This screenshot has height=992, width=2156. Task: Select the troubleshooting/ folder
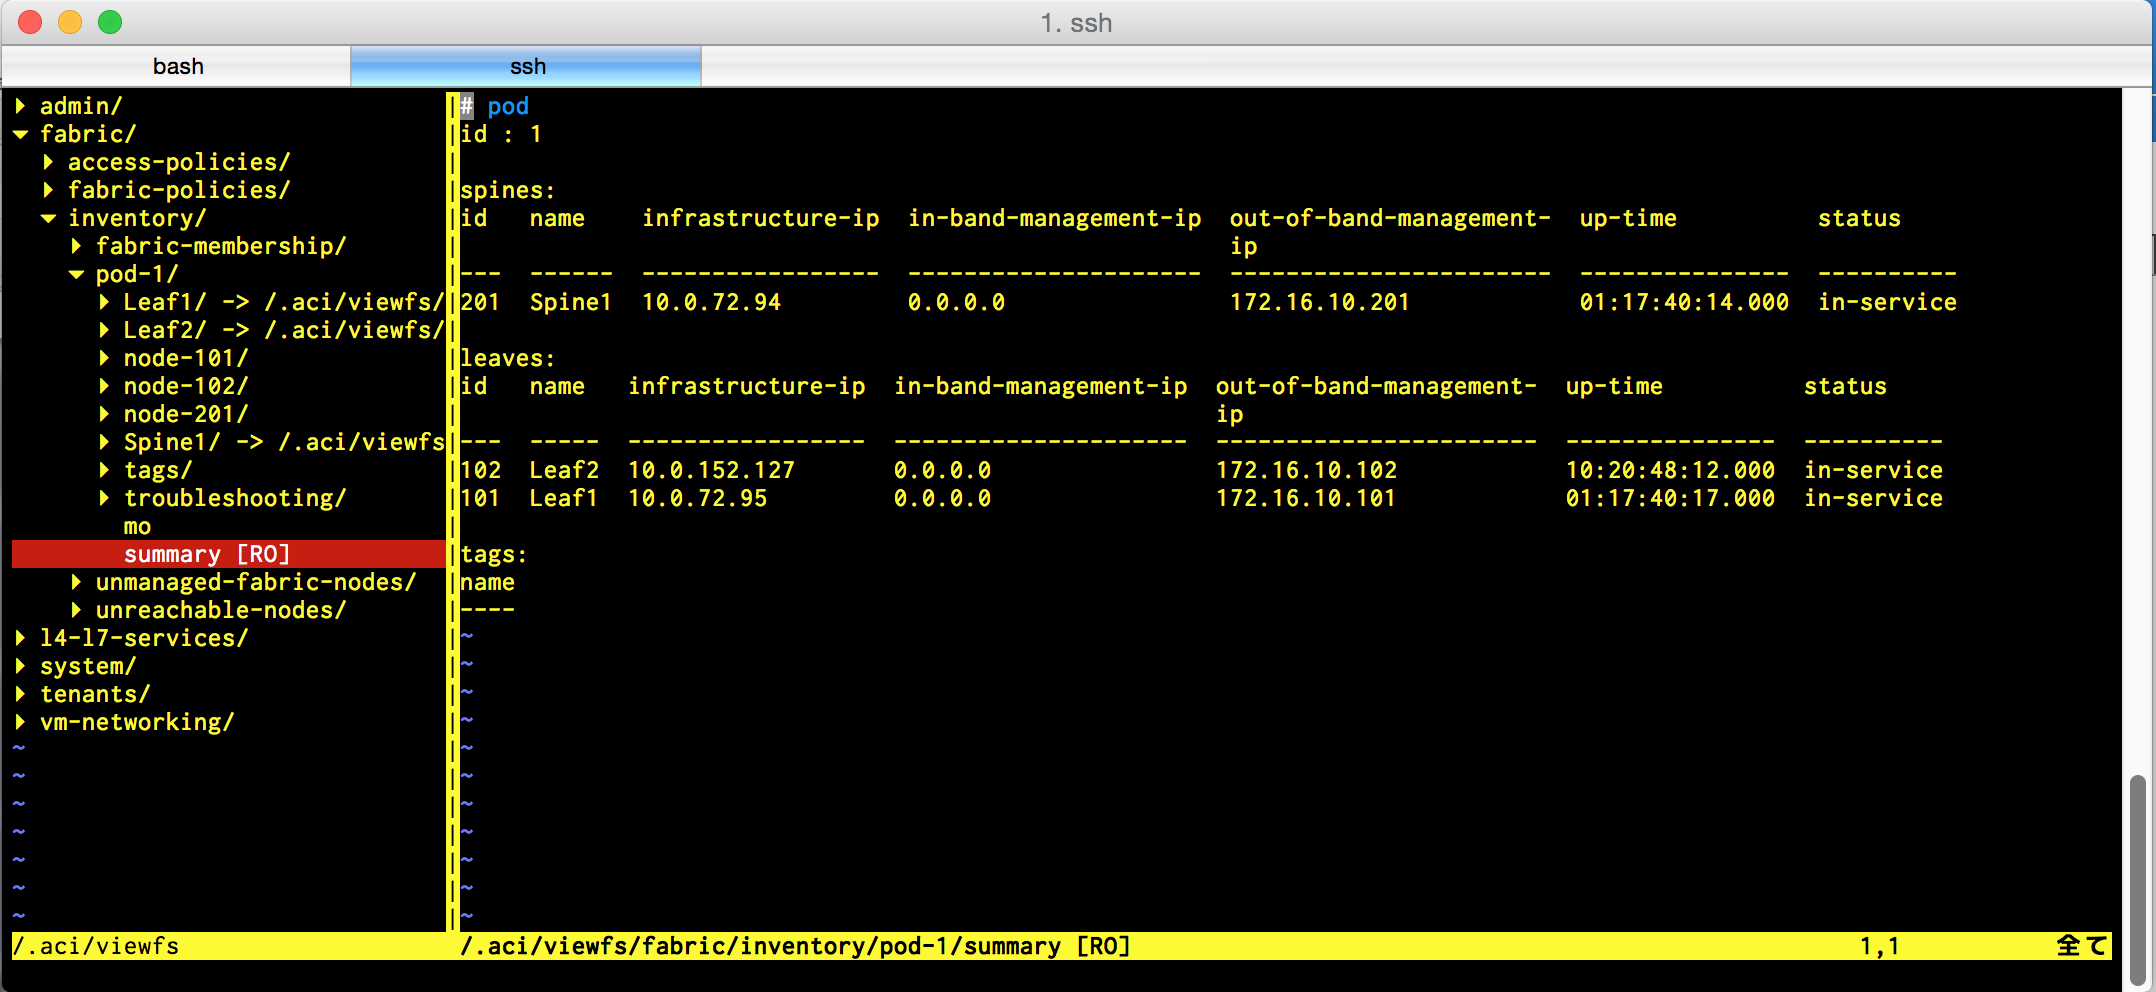(234, 498)
